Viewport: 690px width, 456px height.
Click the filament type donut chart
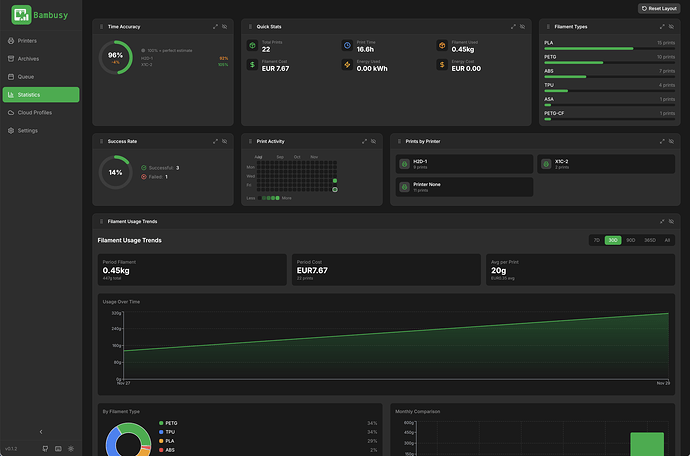[128, 441]
